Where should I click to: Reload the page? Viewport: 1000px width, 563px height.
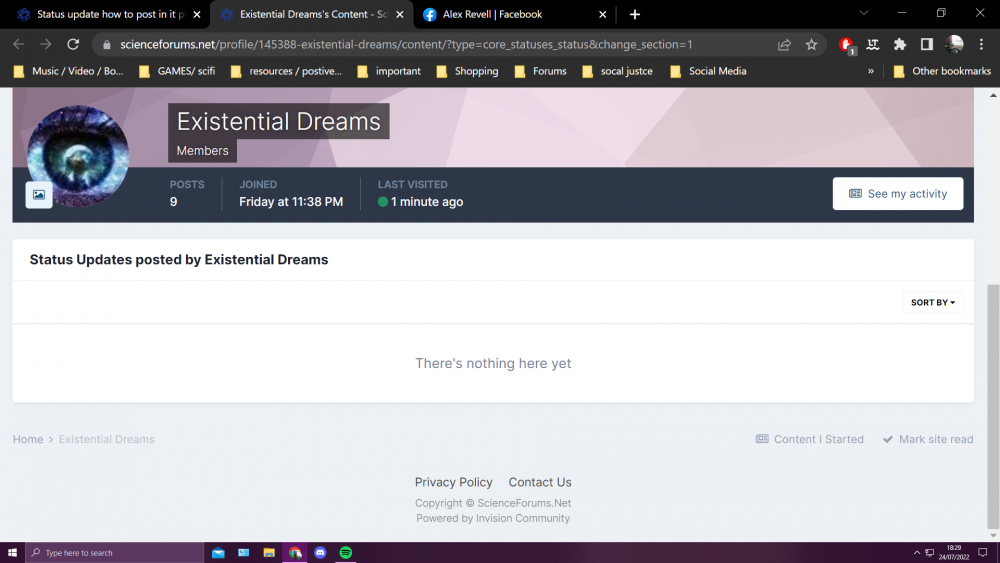click(73, 45)
